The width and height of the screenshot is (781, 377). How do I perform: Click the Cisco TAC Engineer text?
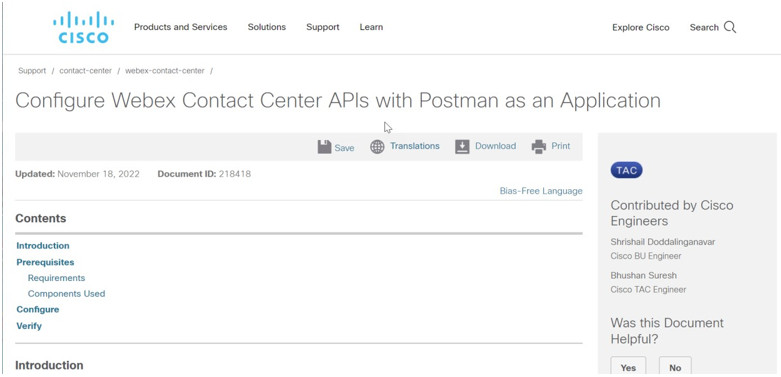pyautogui.click(x=648, y=289)
